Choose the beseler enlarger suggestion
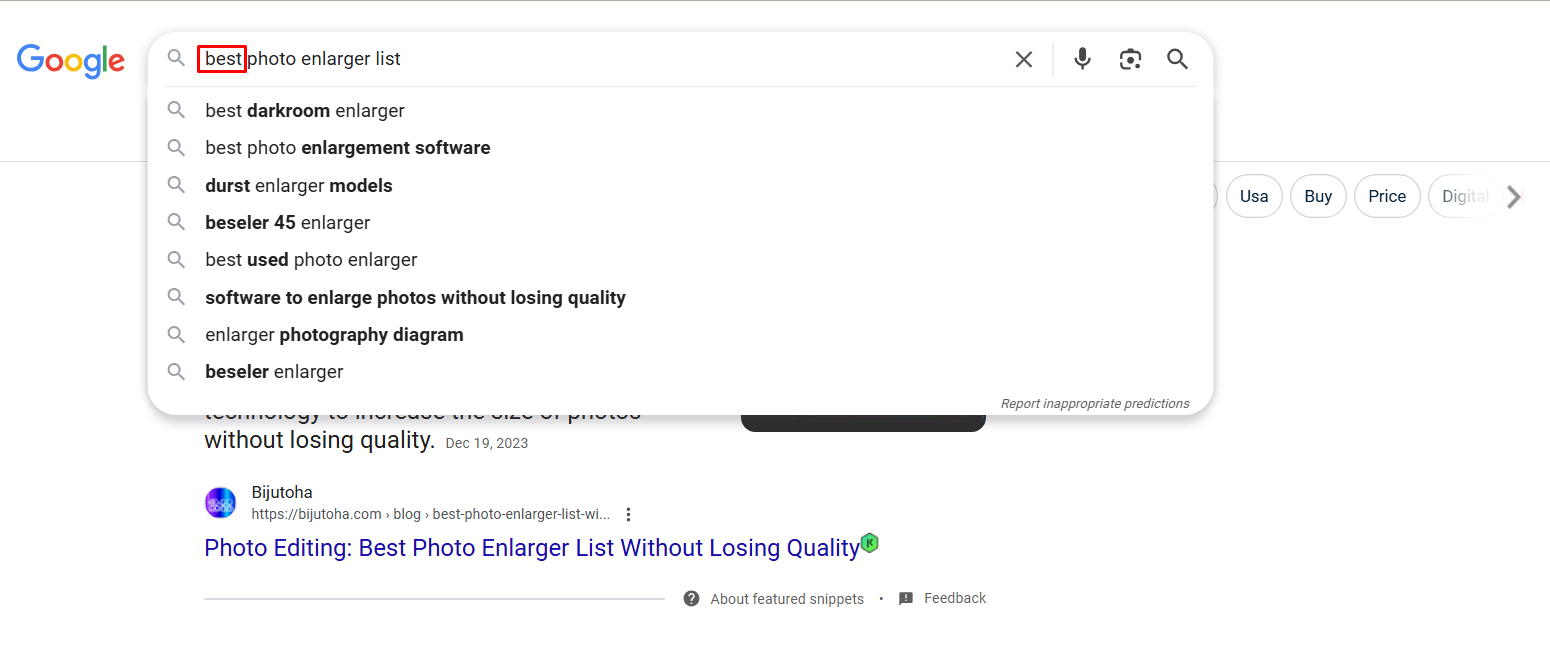The image size is (1550, 662). [680, 372]
